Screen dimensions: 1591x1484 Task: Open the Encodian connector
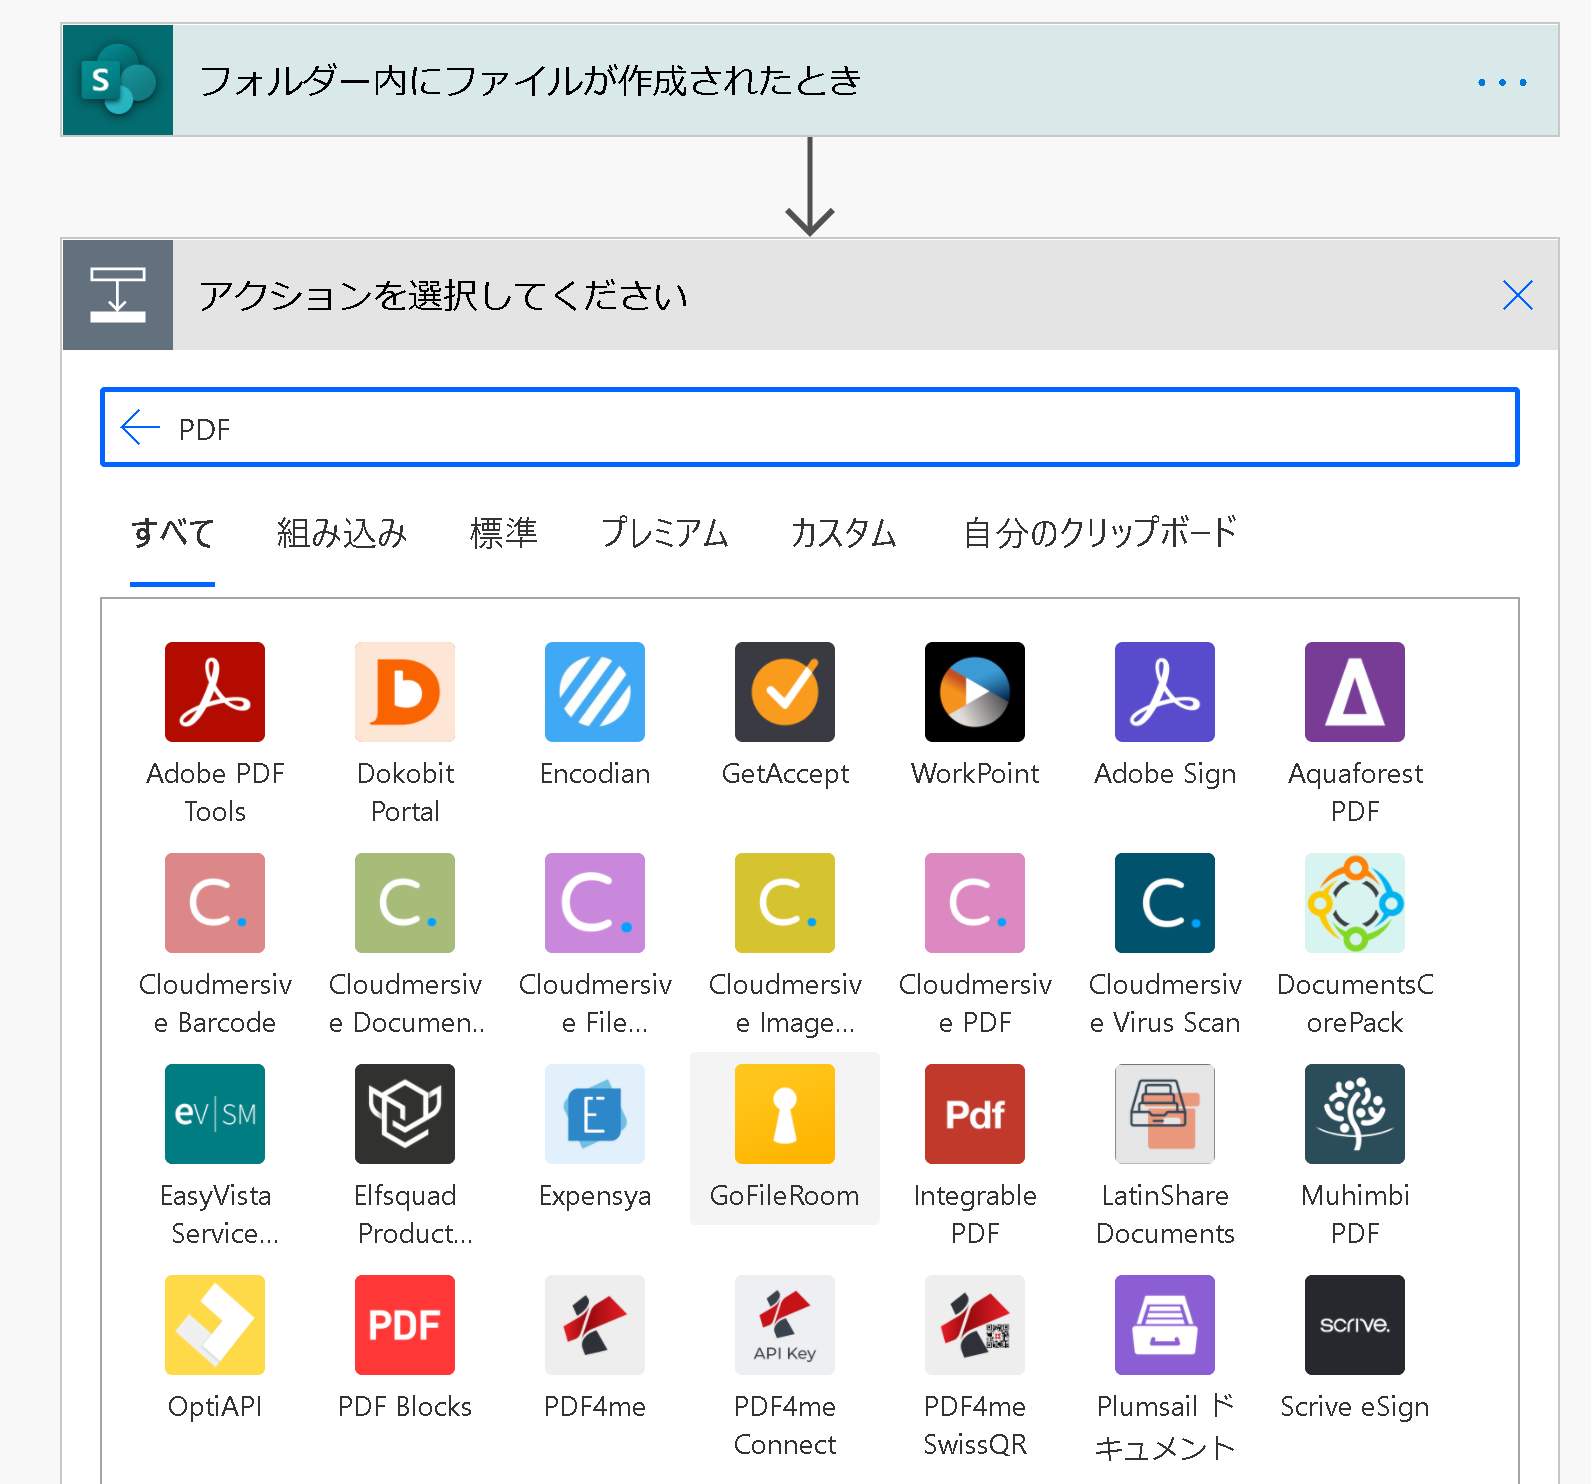click(595, 692)
